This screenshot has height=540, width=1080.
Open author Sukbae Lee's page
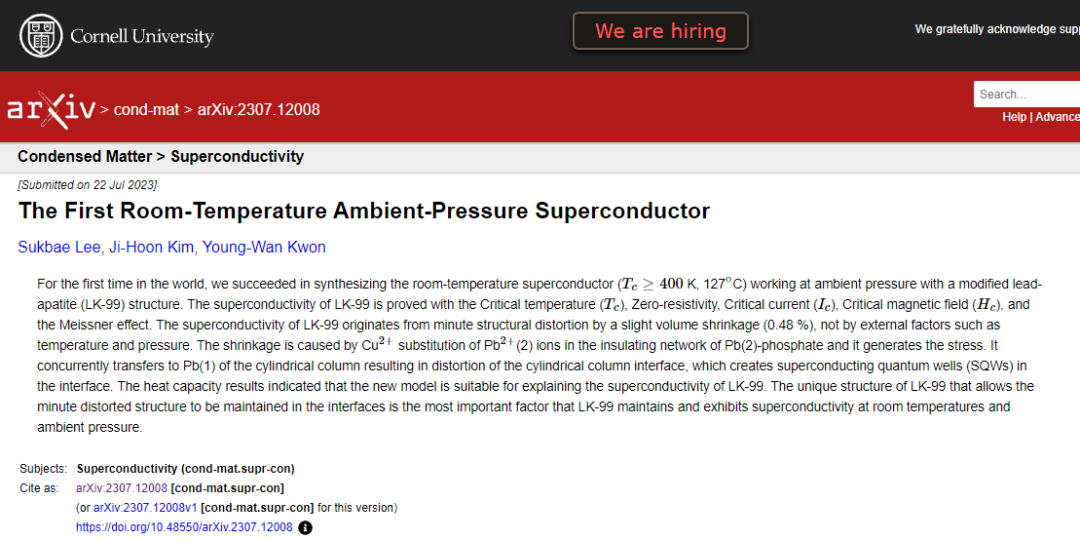tap(59, 247)
